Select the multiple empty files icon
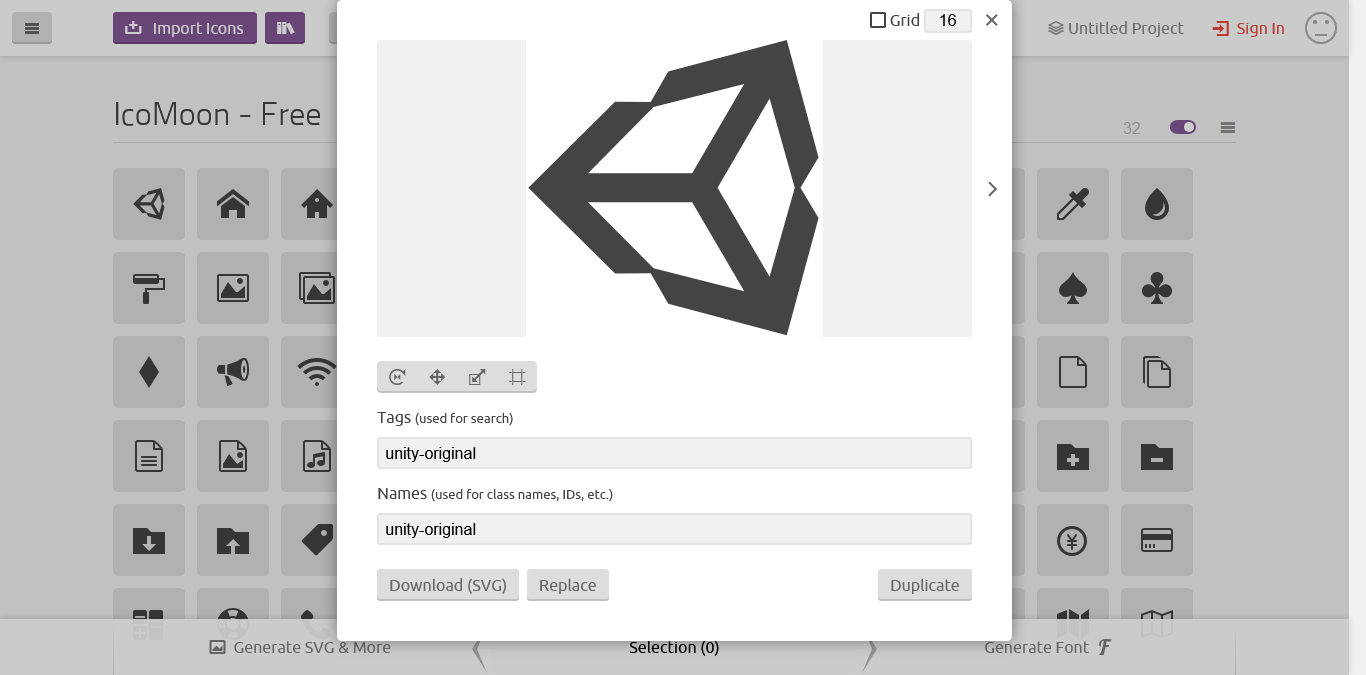This screenshot has width=1366, height=675. tap(1157, 372)
